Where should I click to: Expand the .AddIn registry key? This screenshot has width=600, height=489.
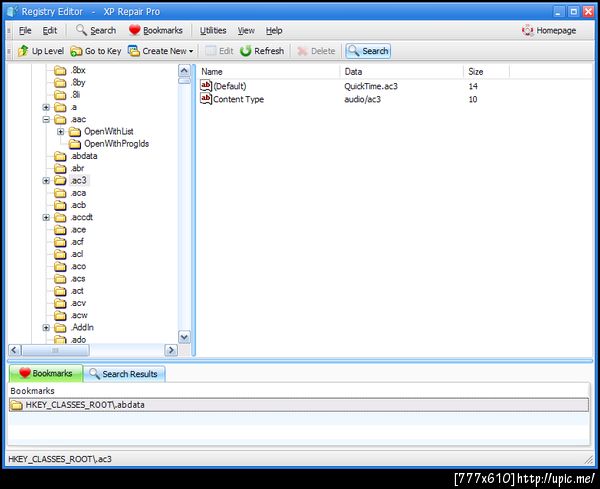pyautogui.click(x=46, y=328)
